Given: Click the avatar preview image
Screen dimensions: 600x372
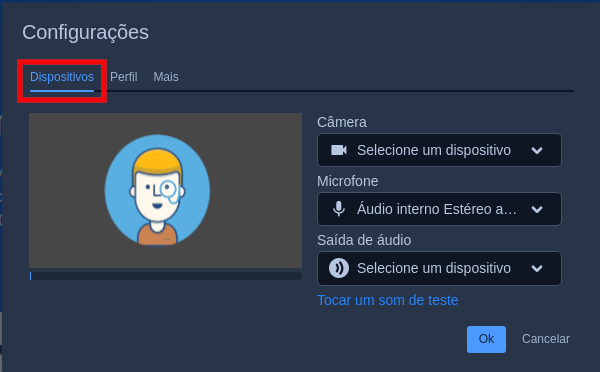Looking at the screenshot, I should coord(157,190).
